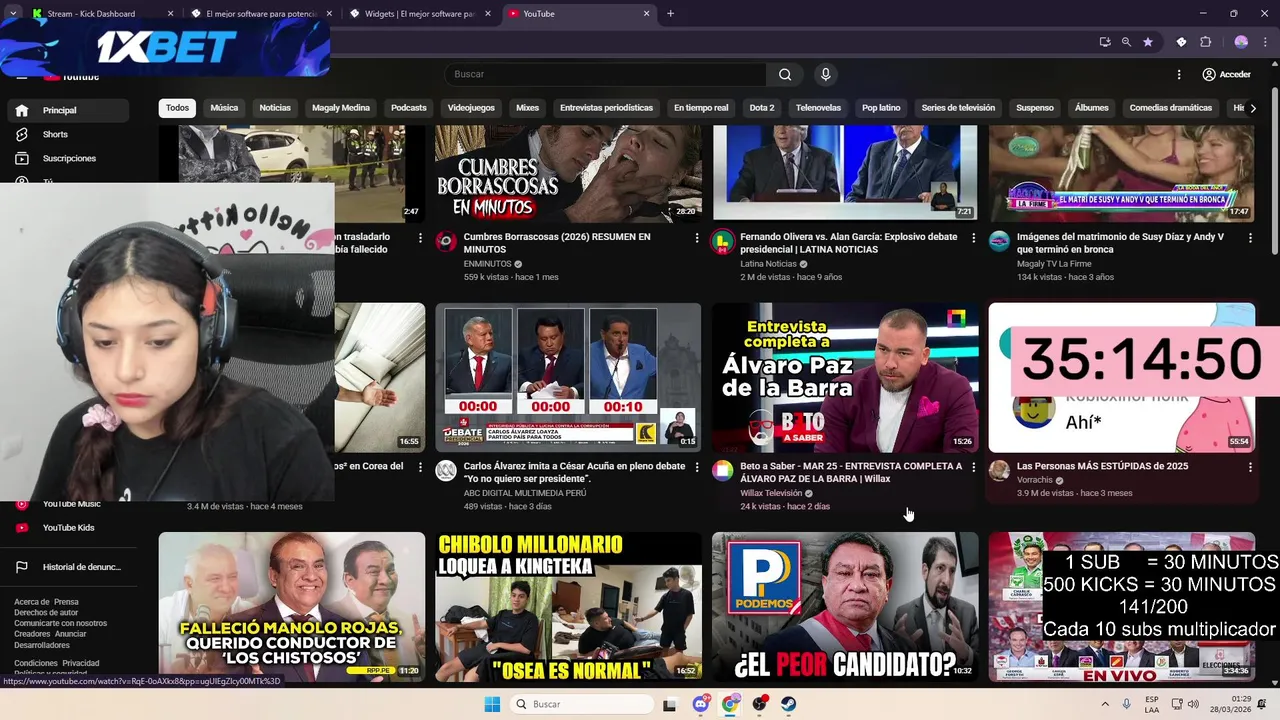
Task: Click the zoom magnifier in the address bar
Action: tap(1126, 42)
